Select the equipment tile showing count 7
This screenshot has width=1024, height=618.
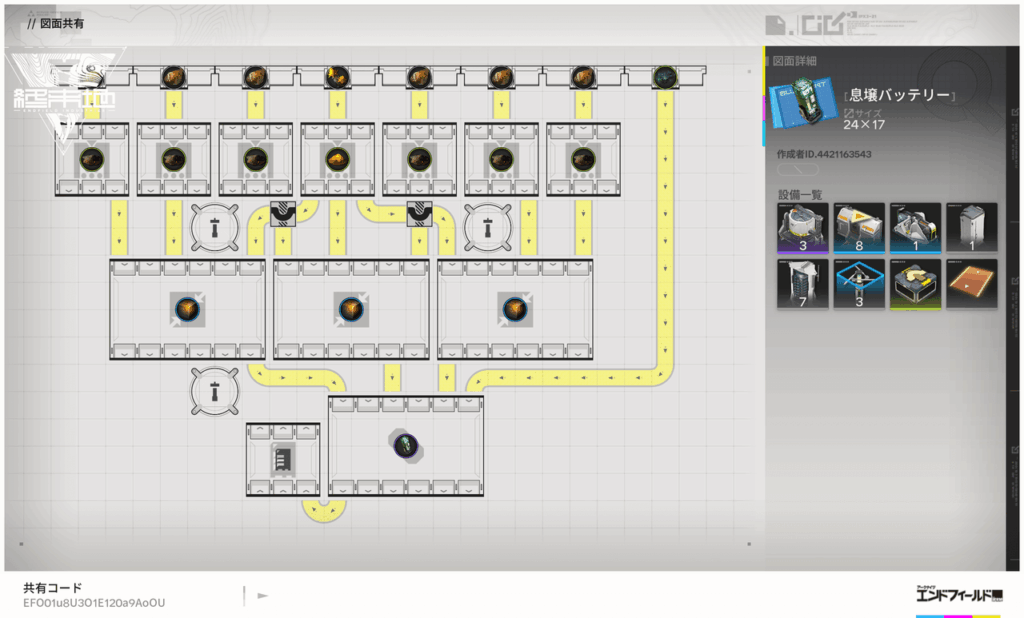pos(803,284)
